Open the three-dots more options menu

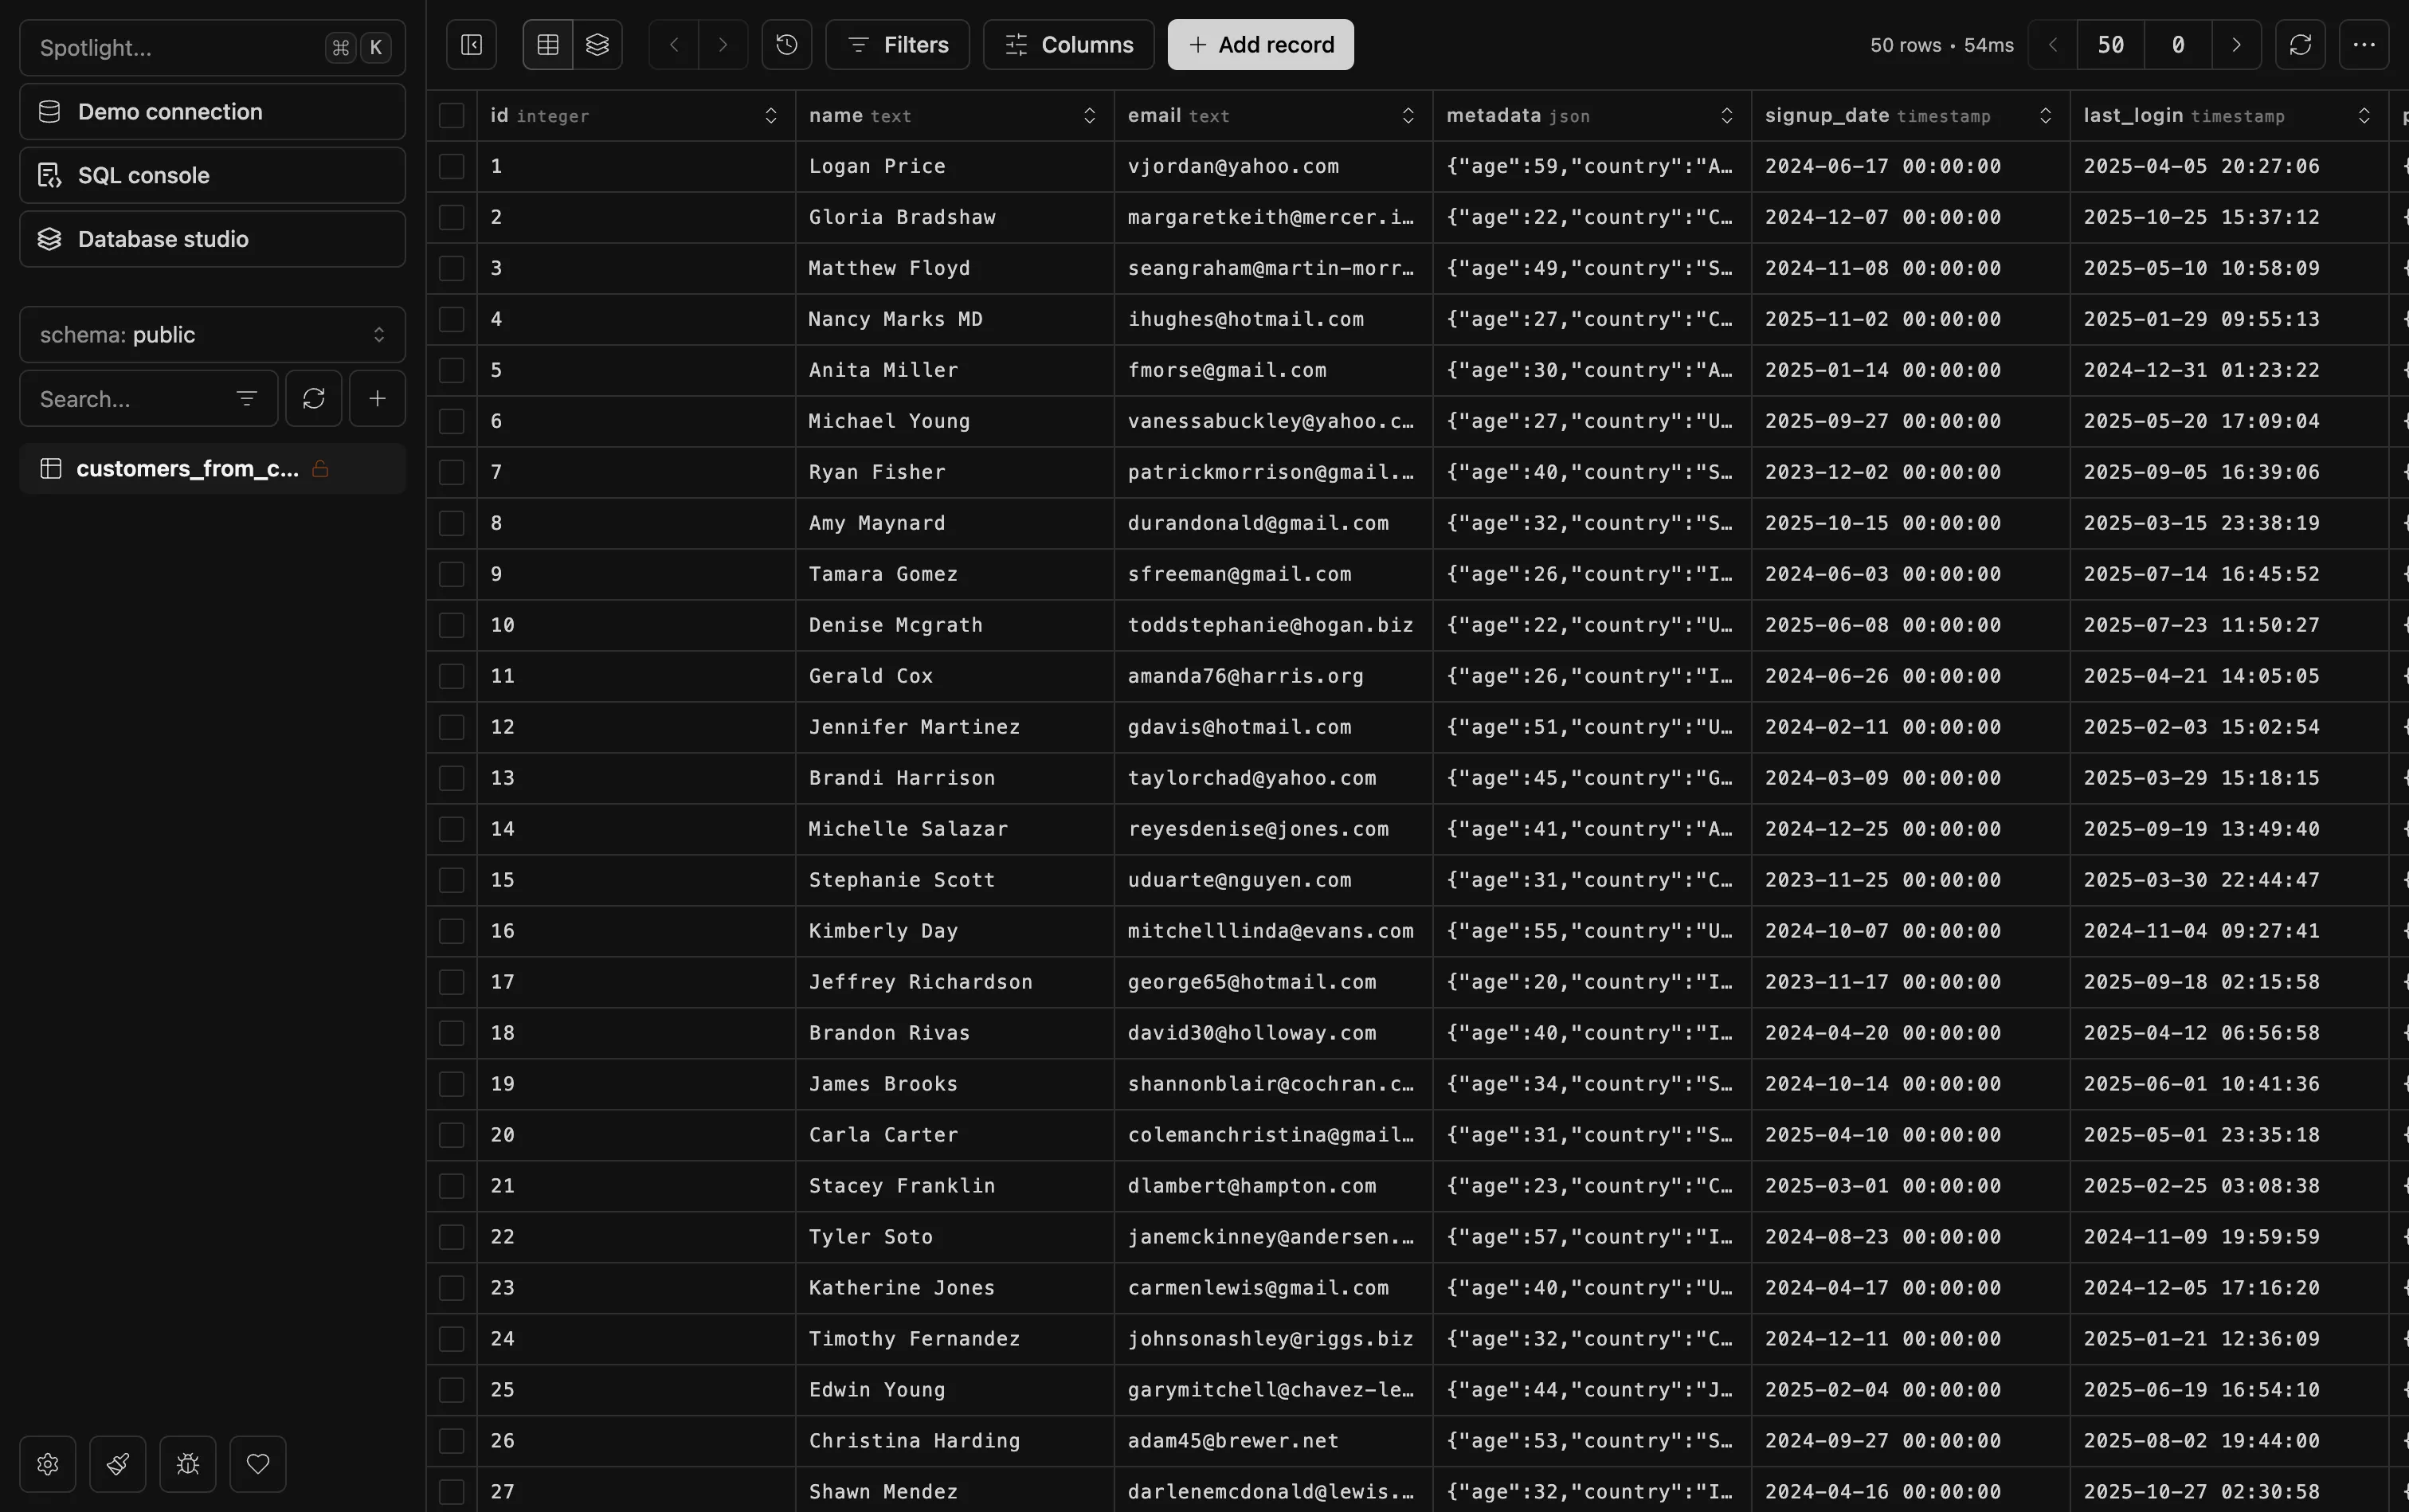pyautogui.click(x=2364, y=45)
